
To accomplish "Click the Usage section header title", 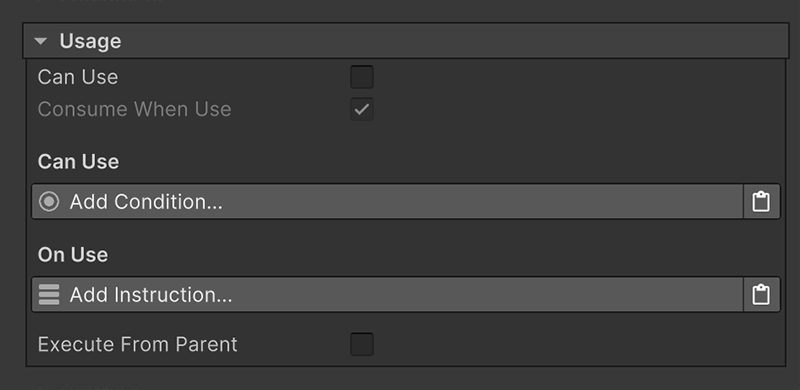I will [x=90, y=41].
